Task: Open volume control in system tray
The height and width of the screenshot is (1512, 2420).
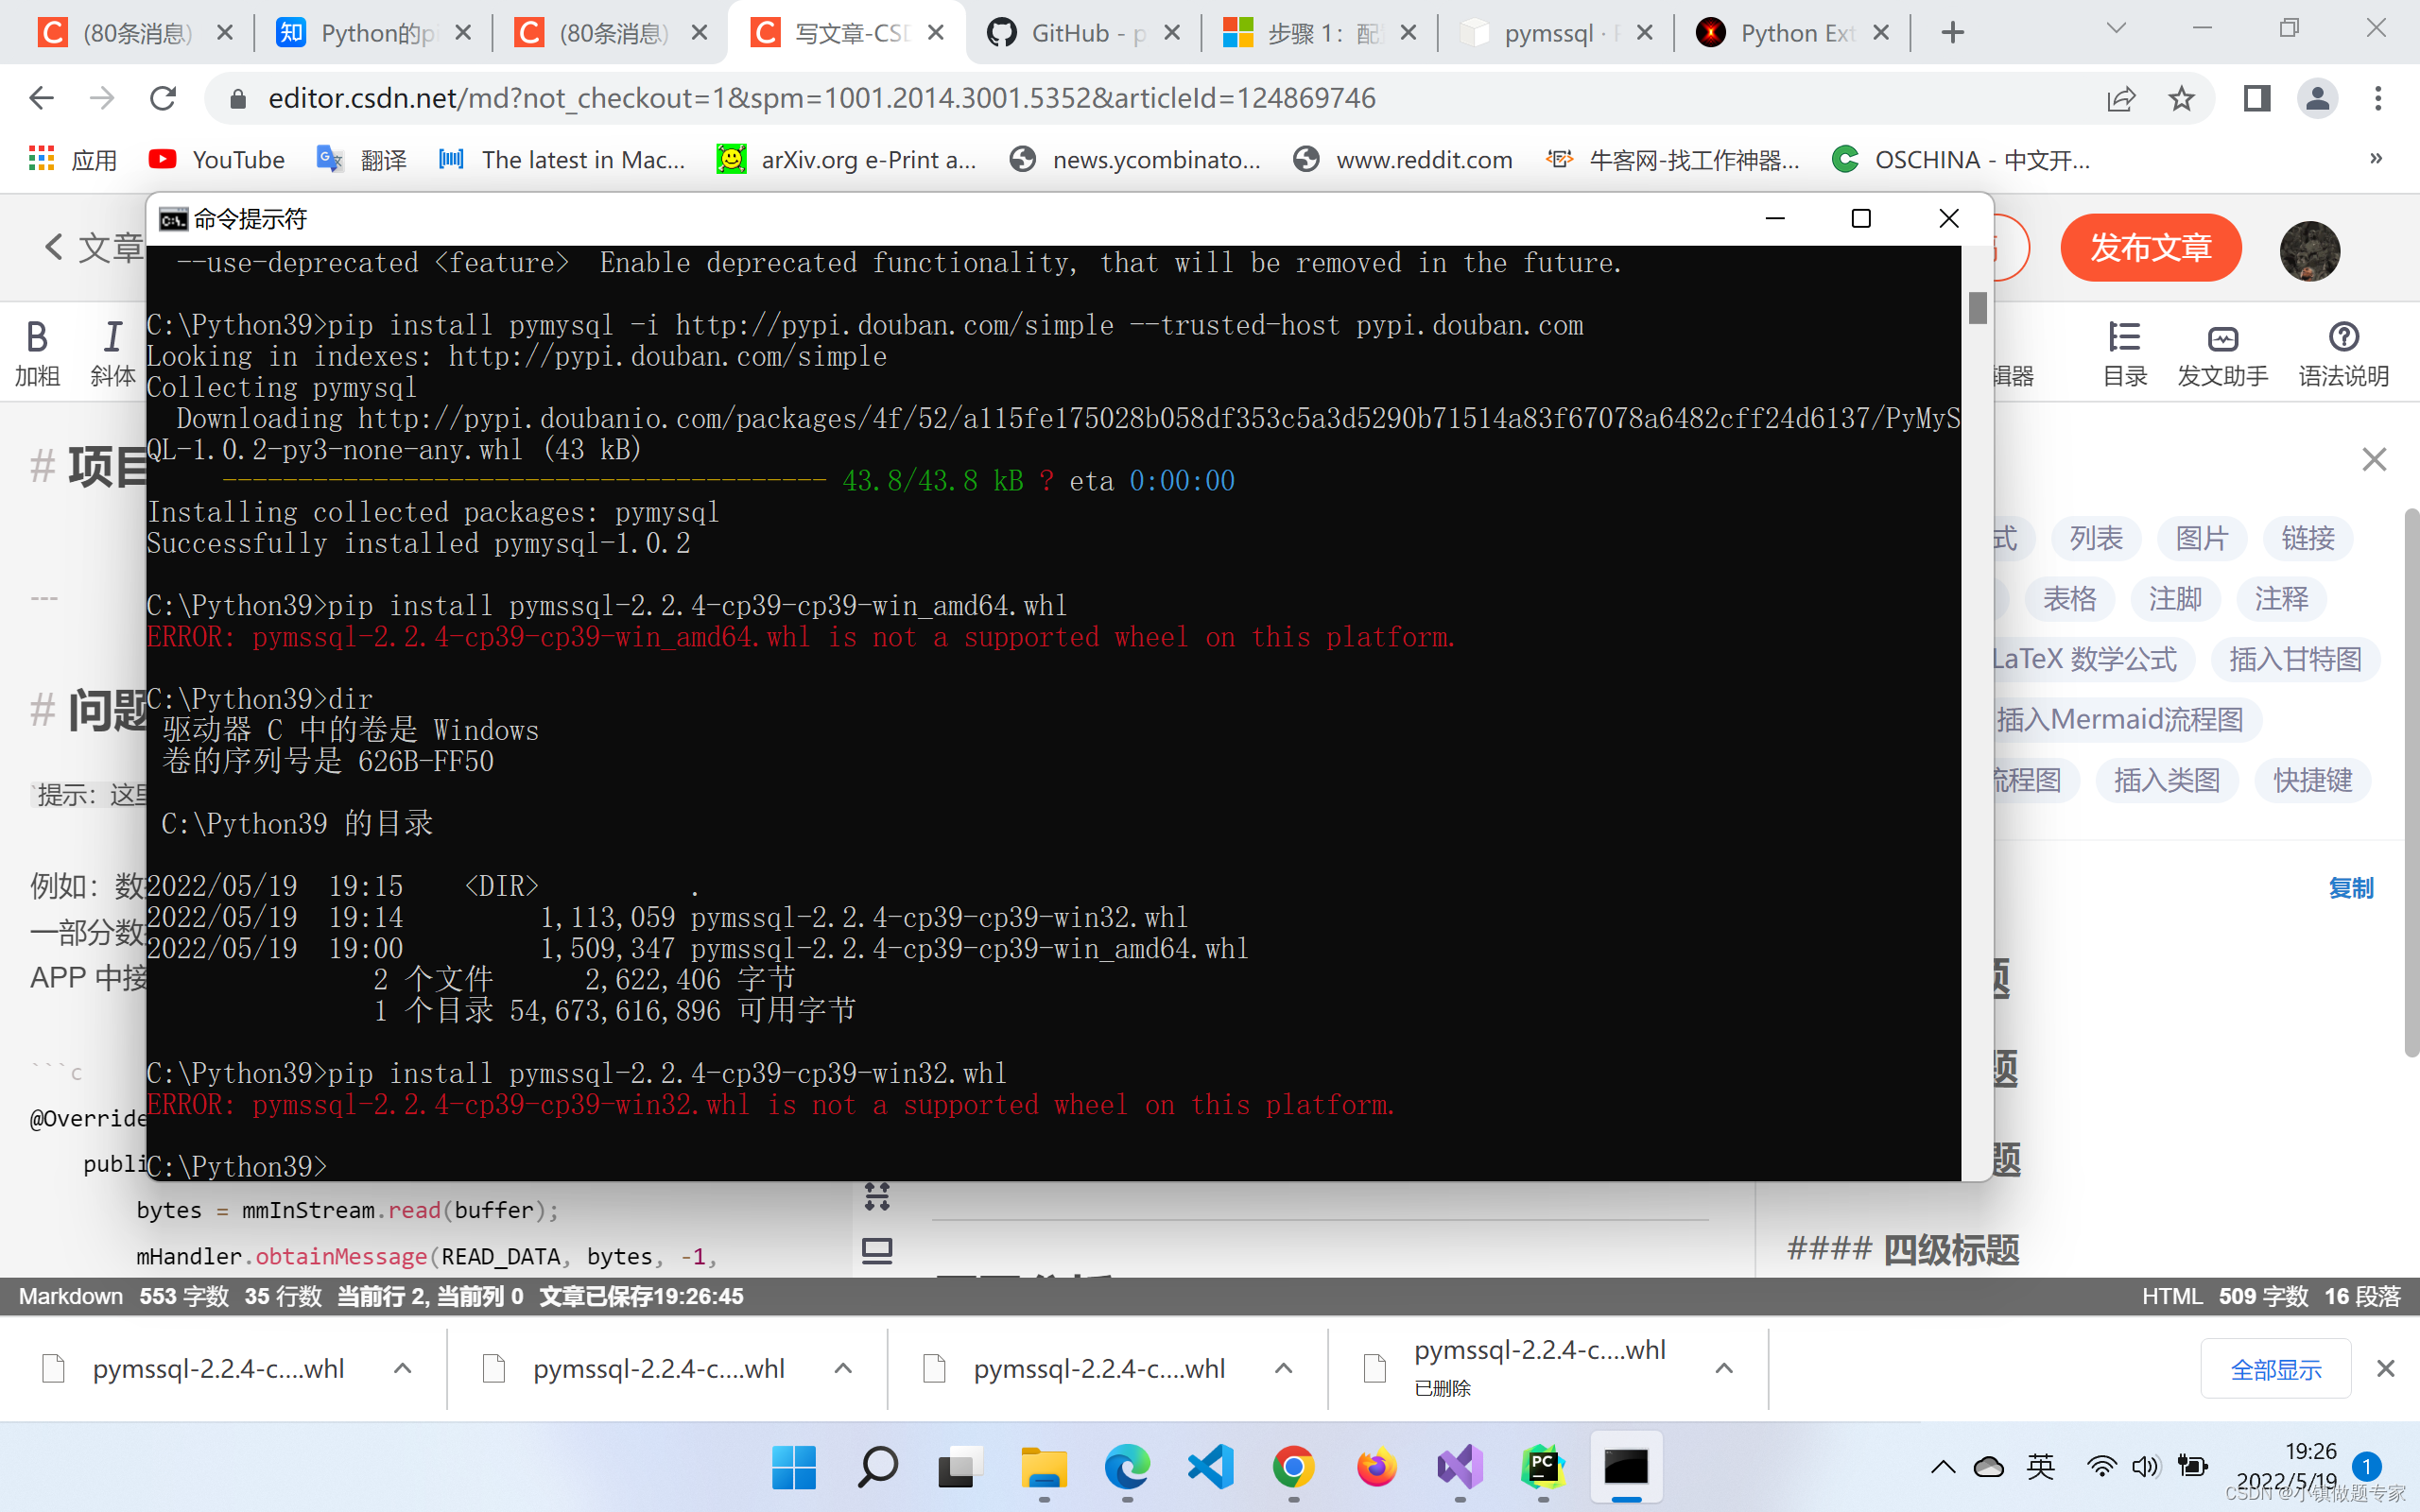Action: (x=2145, y=1467)
